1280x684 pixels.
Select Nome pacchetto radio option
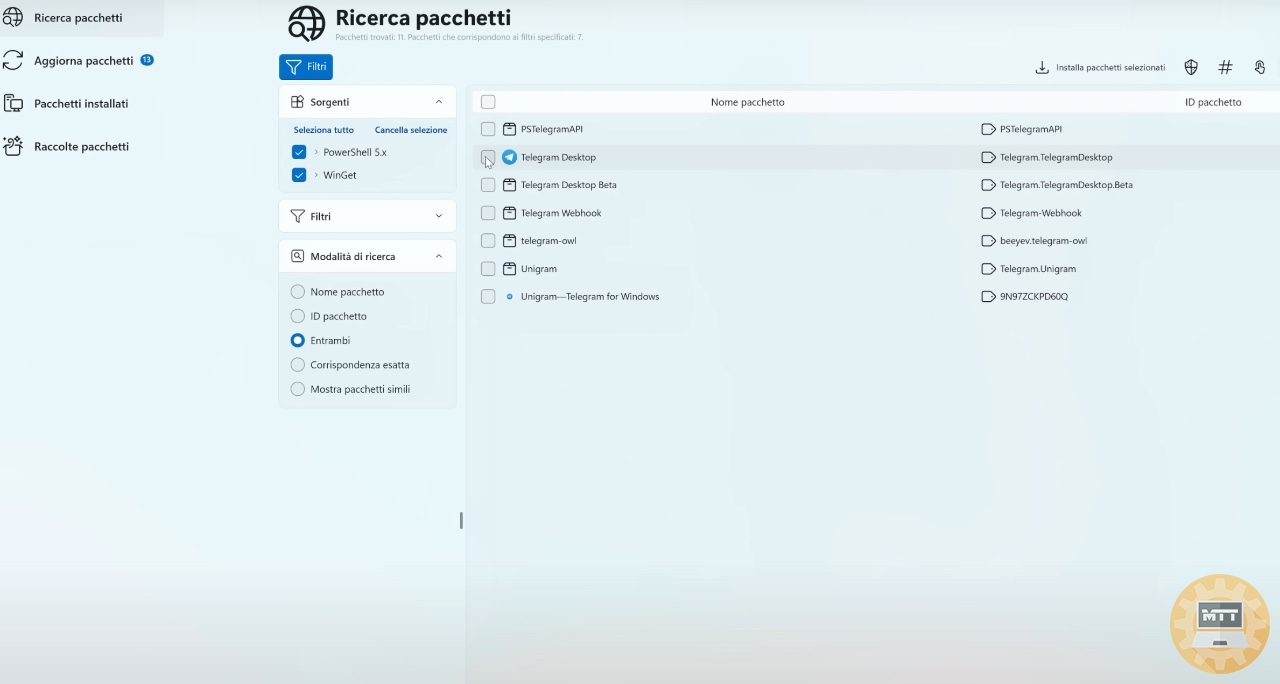pos(297,292)
